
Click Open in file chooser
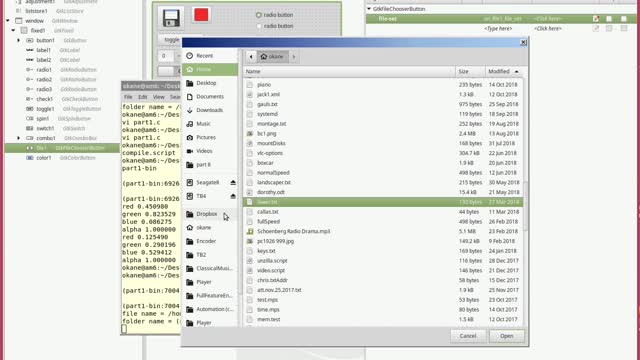click(x=507, y=336)
